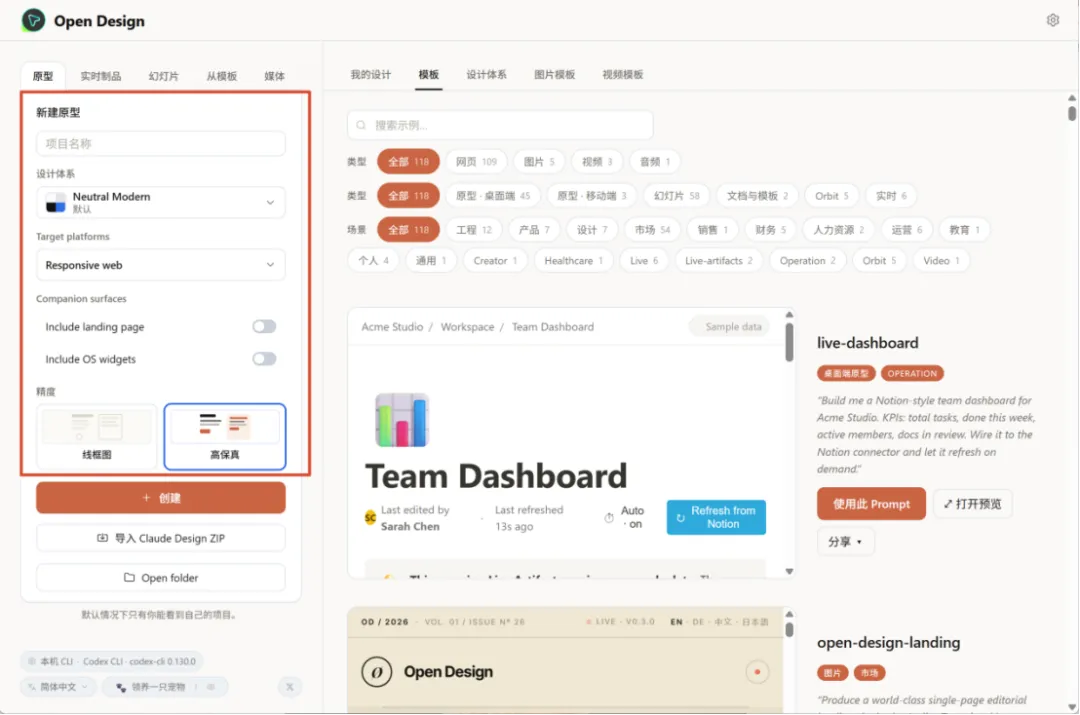
Task: Open the 模板 tab
Action: click(x=428, y=74)
